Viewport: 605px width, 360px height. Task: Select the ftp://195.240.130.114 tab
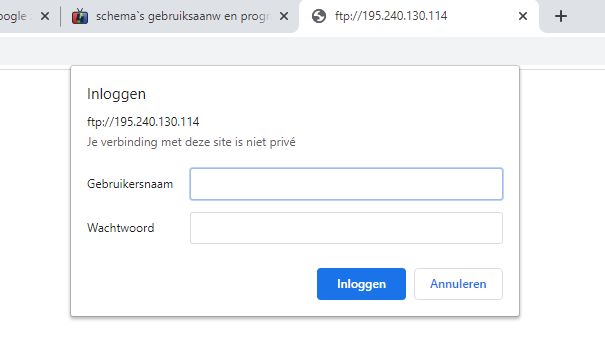point(419,16)
